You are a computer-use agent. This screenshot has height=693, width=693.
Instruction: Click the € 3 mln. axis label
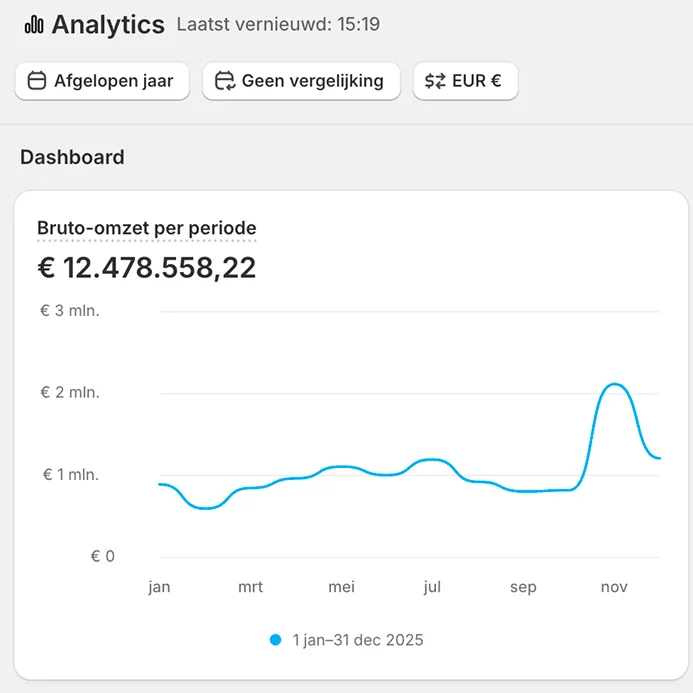[70, 311]
